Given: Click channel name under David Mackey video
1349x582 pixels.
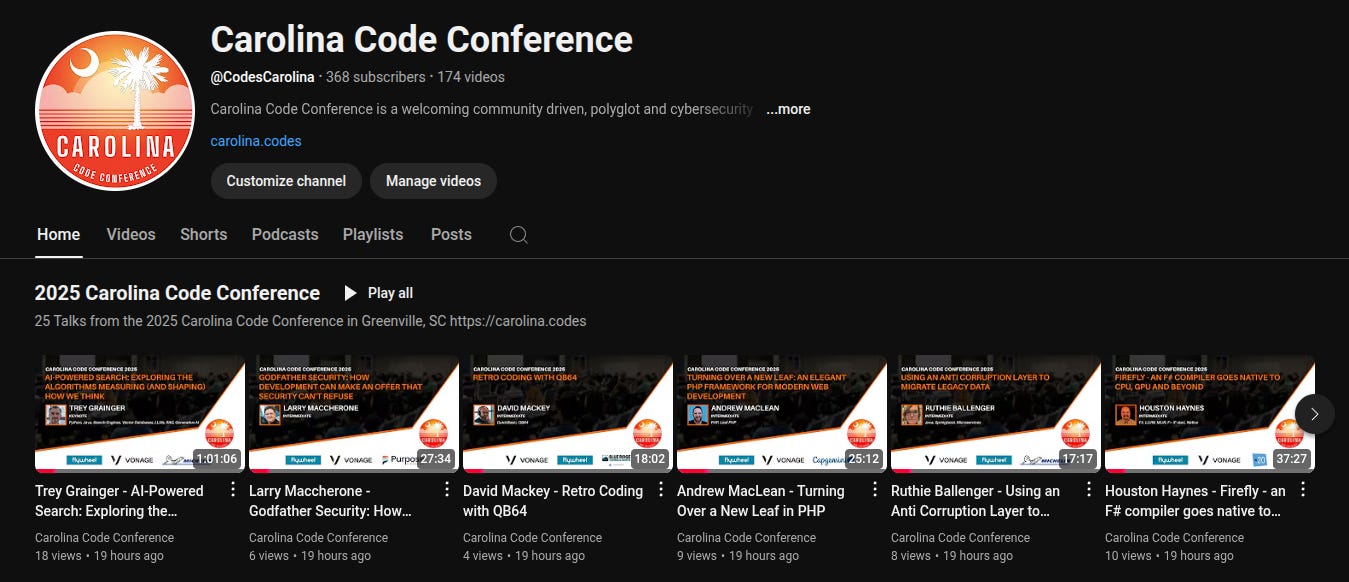Looking at the screenshot, I should coord(532,538).
